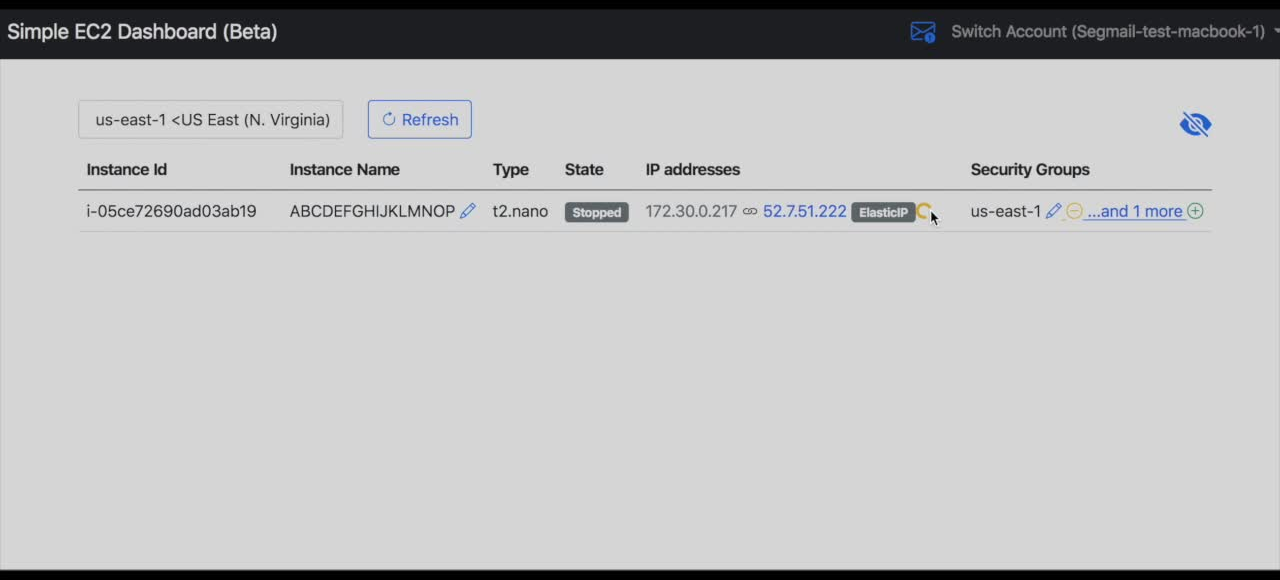Click the ABCDEFGHIJKLMNOP instance name text

pos(372,212)
